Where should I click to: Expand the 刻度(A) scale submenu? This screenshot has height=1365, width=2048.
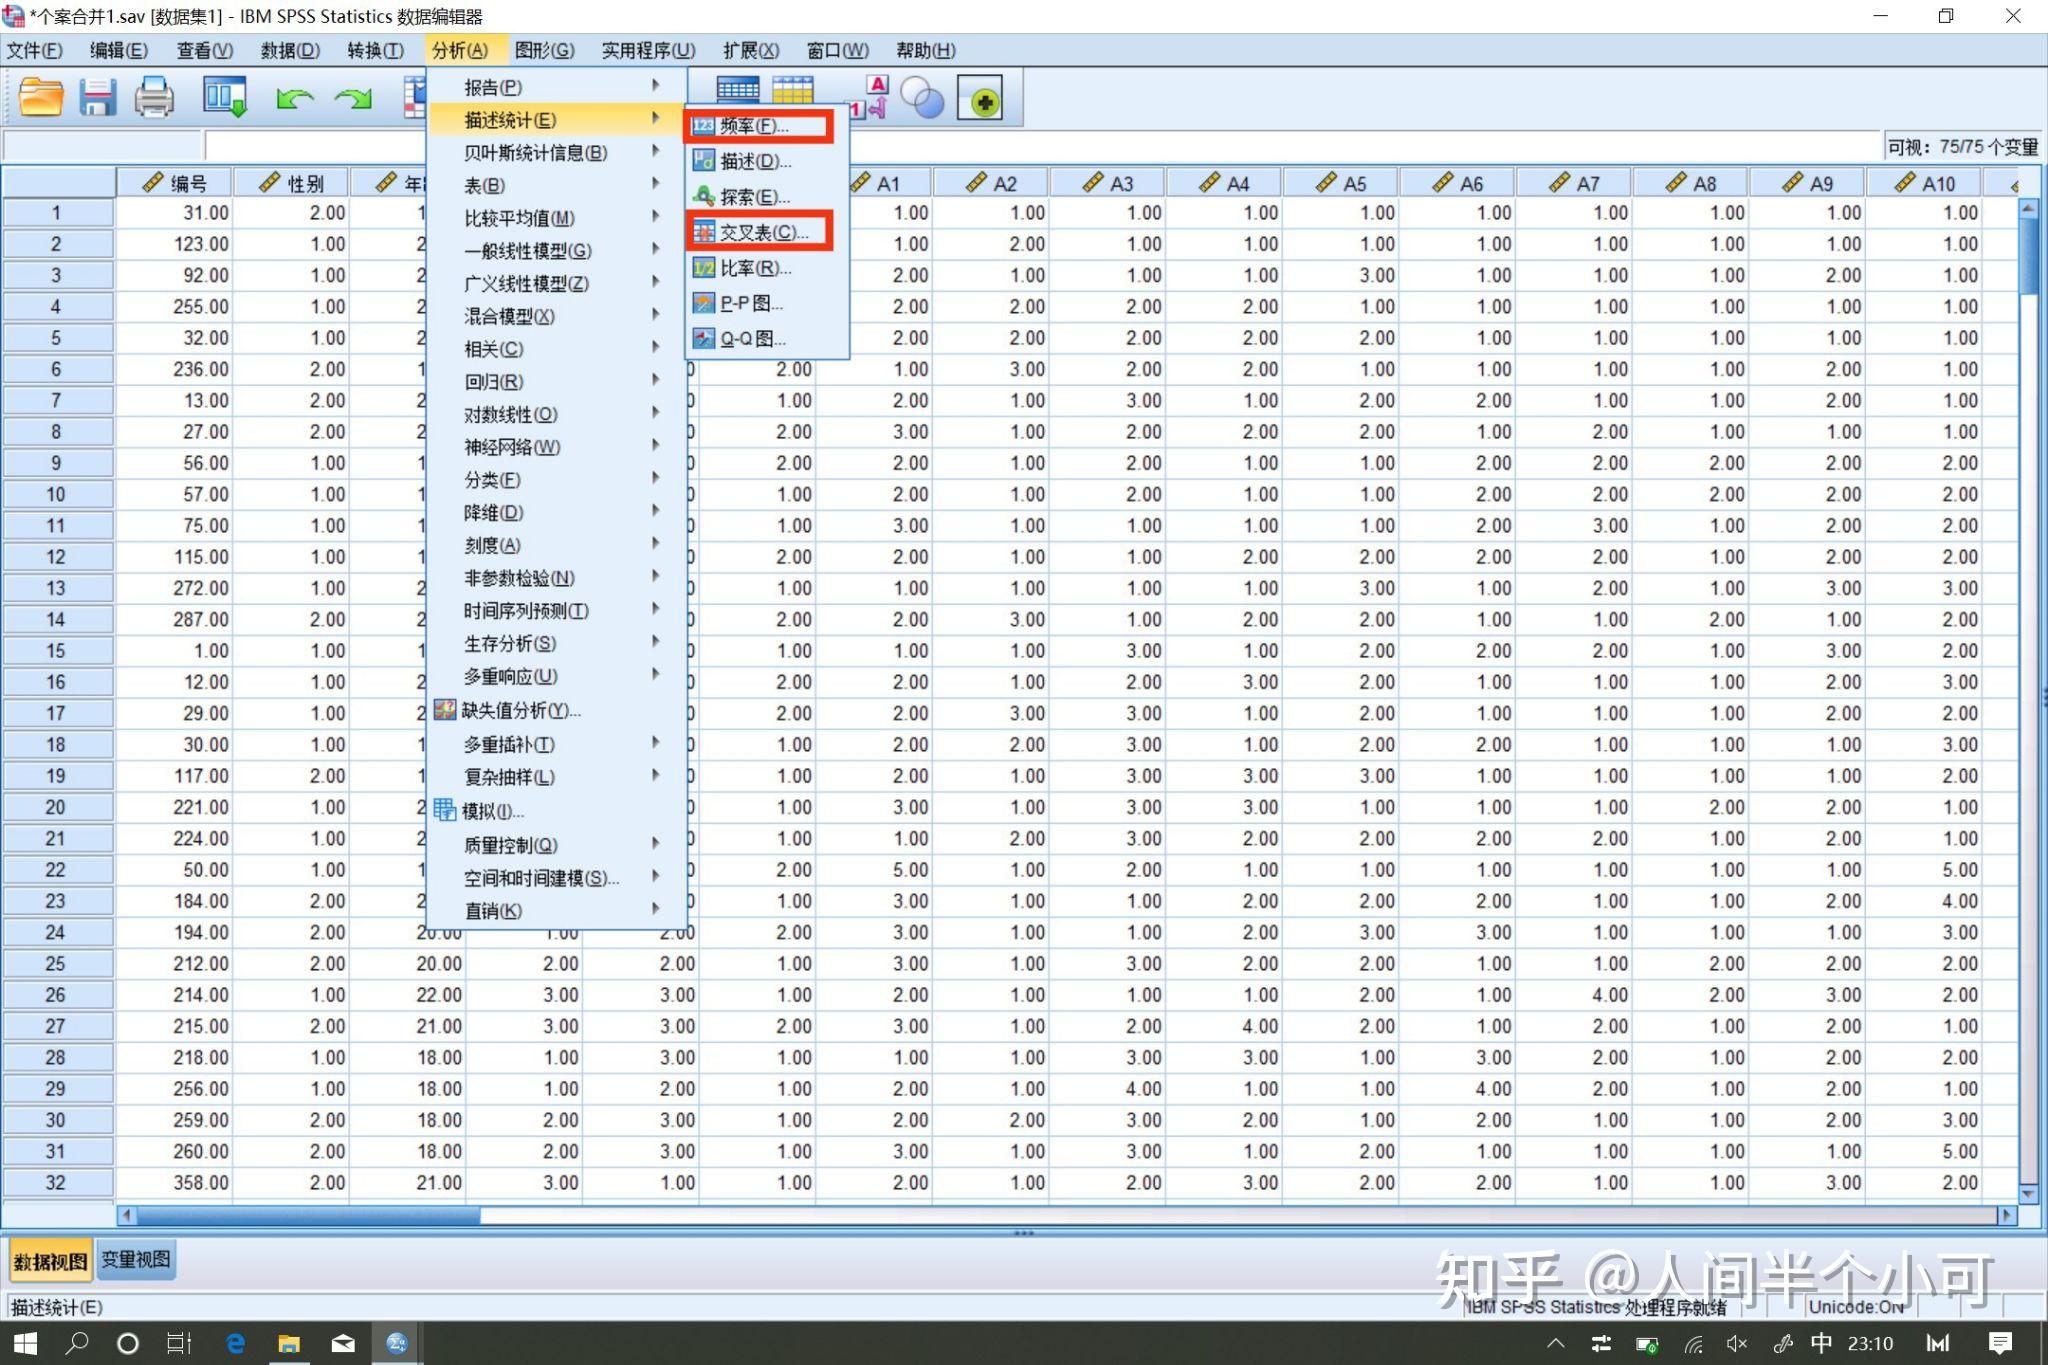(556, 545)
